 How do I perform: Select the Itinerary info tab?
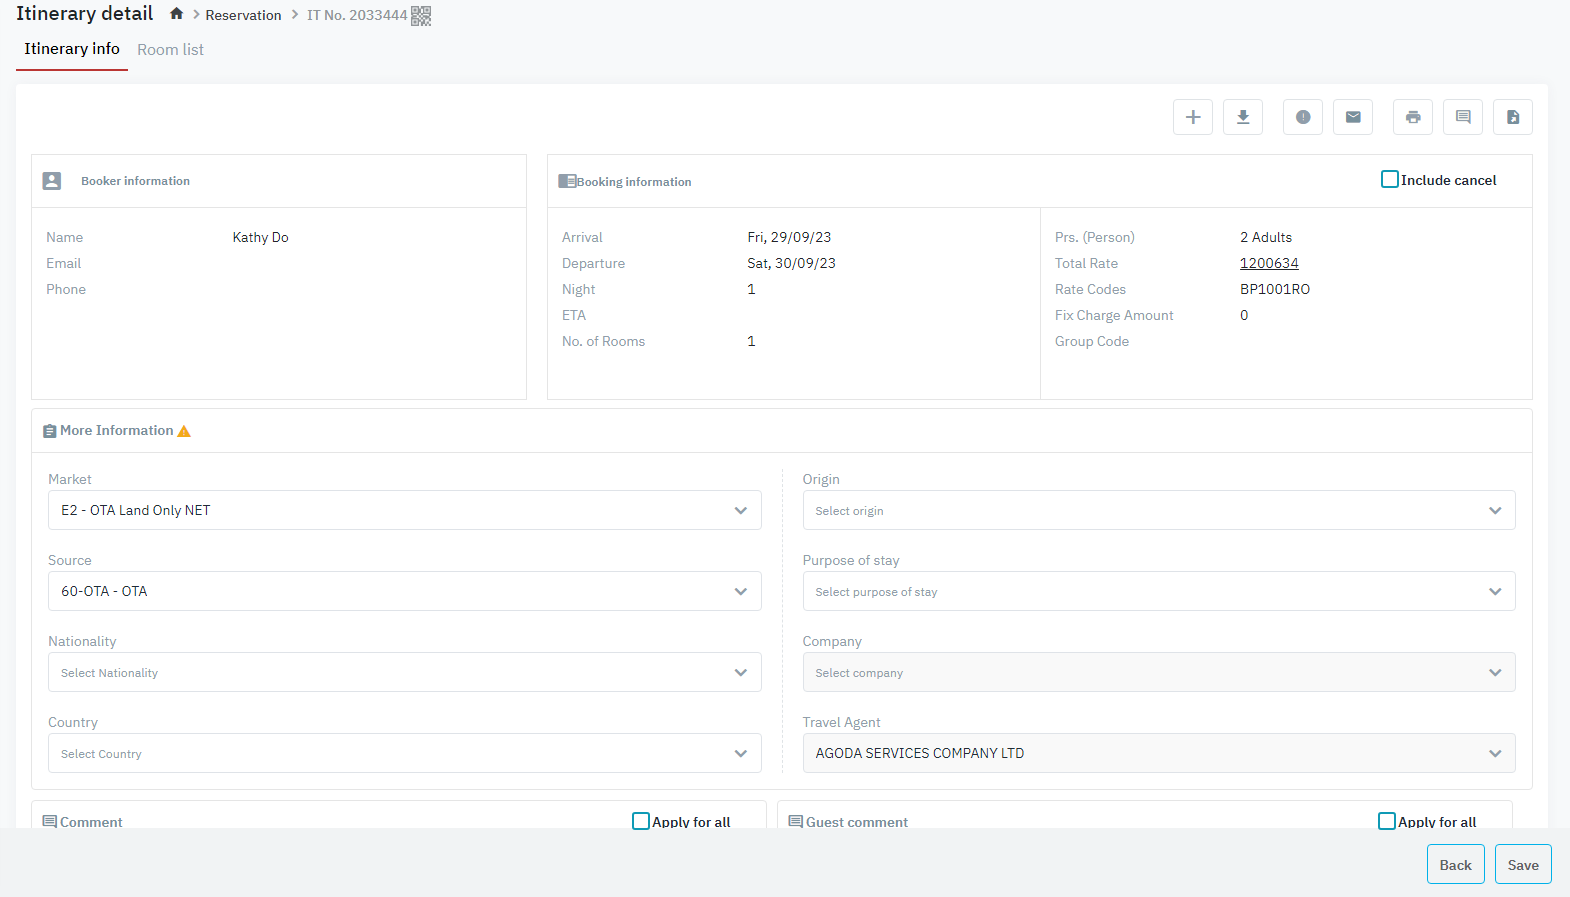(72, 49)
